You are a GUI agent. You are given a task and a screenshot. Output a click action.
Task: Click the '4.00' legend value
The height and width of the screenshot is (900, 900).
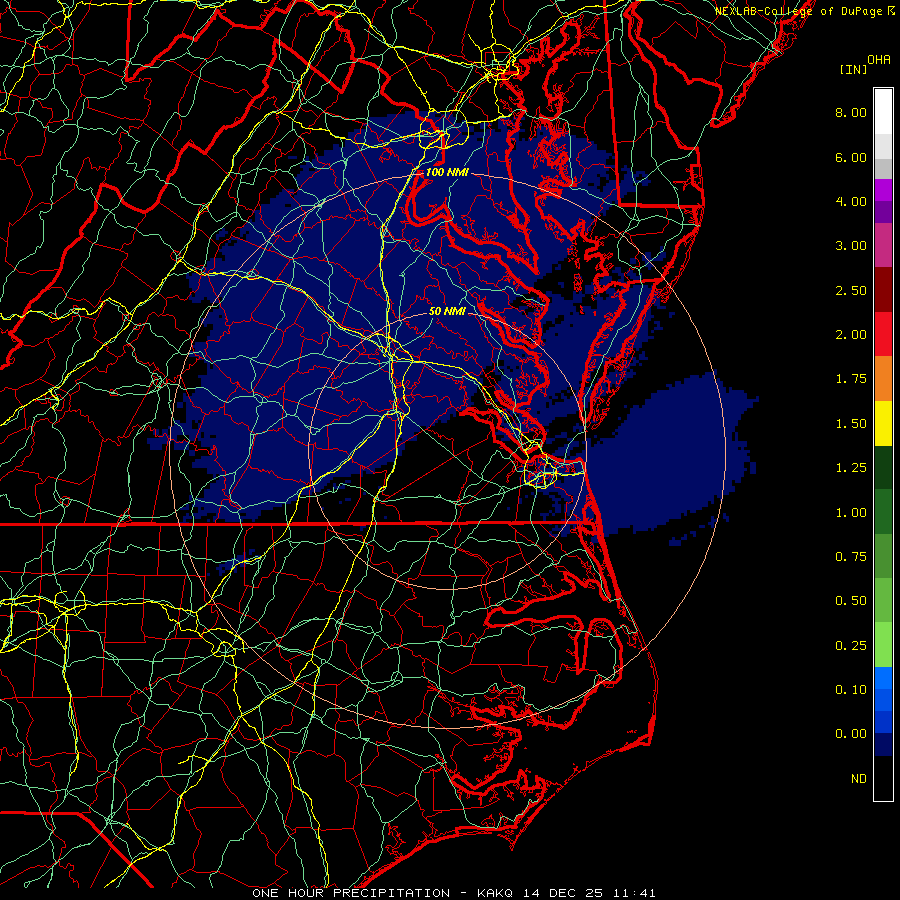tap(851, 201)
